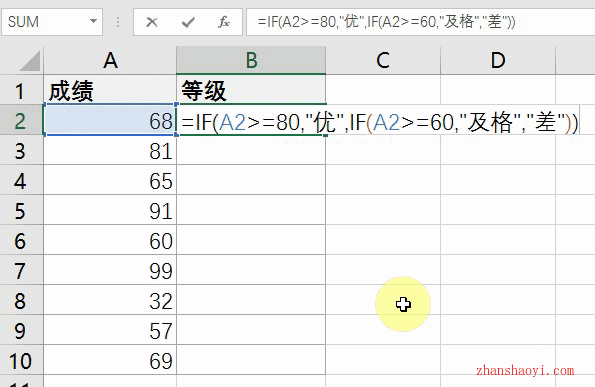This screenshot has height=387, width=595.
Task: Click cell A6 with value 60
Action: tap(110, 240)
